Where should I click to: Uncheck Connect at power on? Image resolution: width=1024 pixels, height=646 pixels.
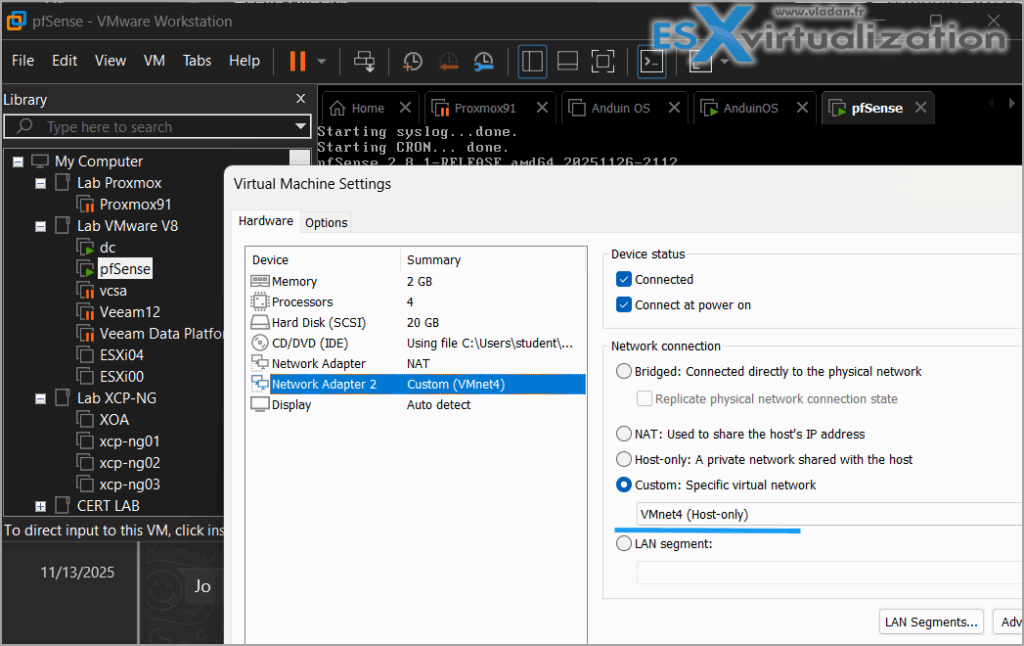(x=624, y=304)
